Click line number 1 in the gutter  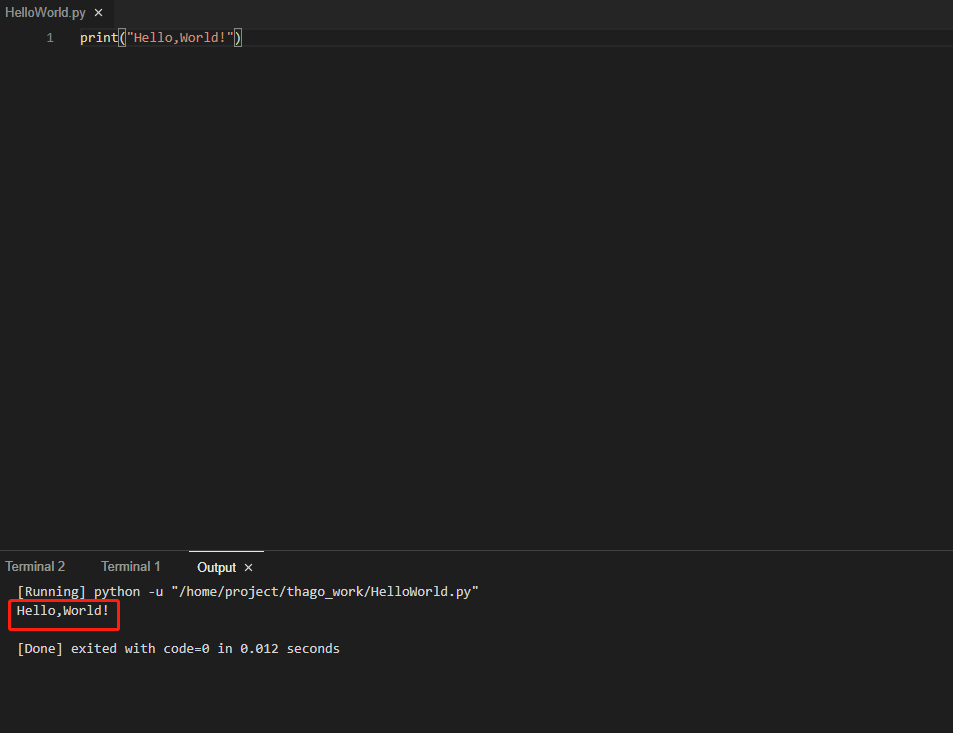(50, 38)
